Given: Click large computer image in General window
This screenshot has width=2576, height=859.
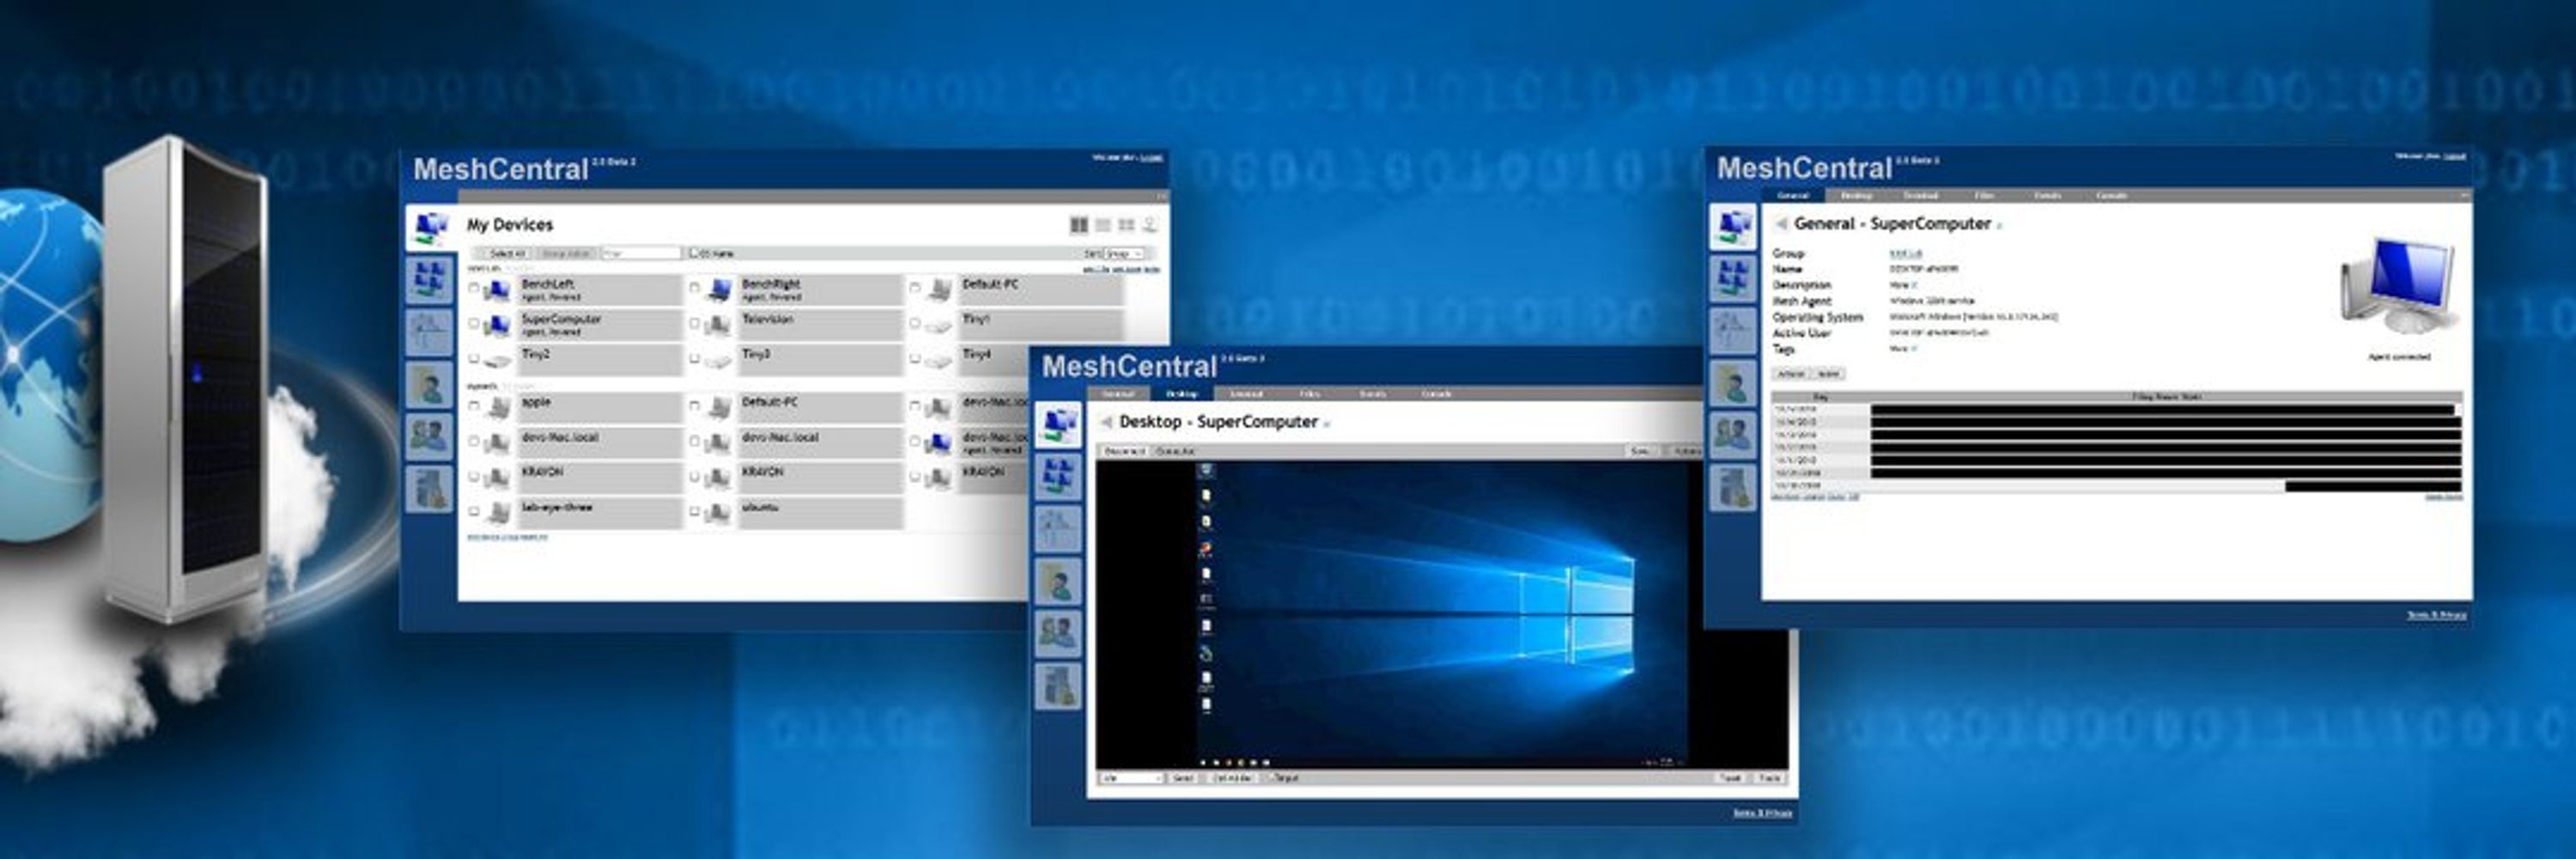Looking at the screenshot, I should point(2397,286).
